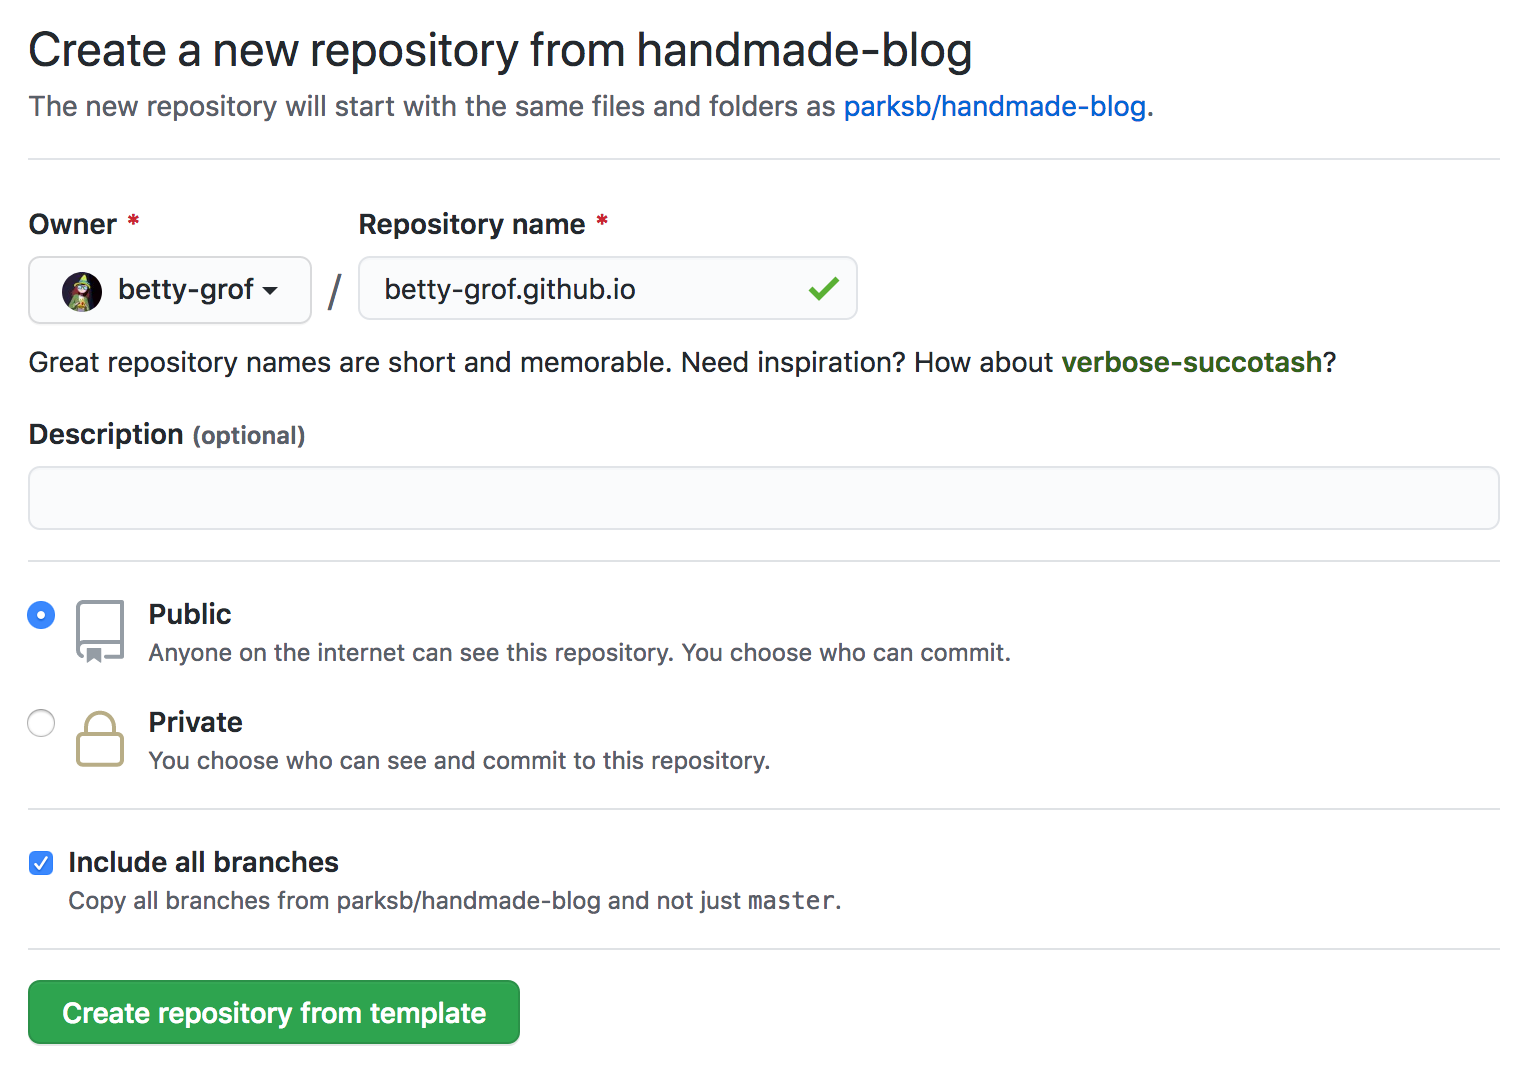Click 'Anyone on the internet can see' description
Viewport: 1532px width, 1076px height.
[x=580, y=653]
